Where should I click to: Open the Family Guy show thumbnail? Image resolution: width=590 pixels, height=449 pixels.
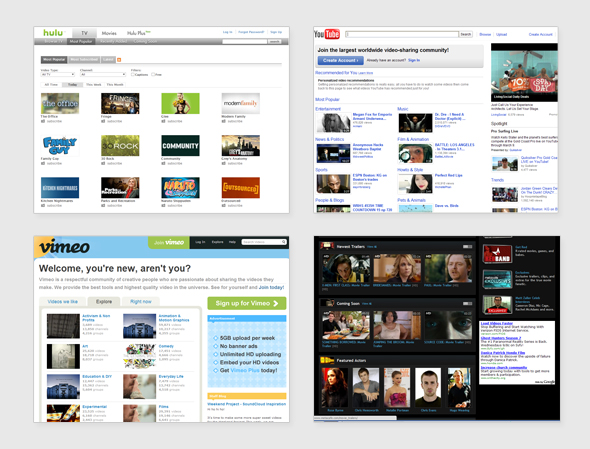60,146
